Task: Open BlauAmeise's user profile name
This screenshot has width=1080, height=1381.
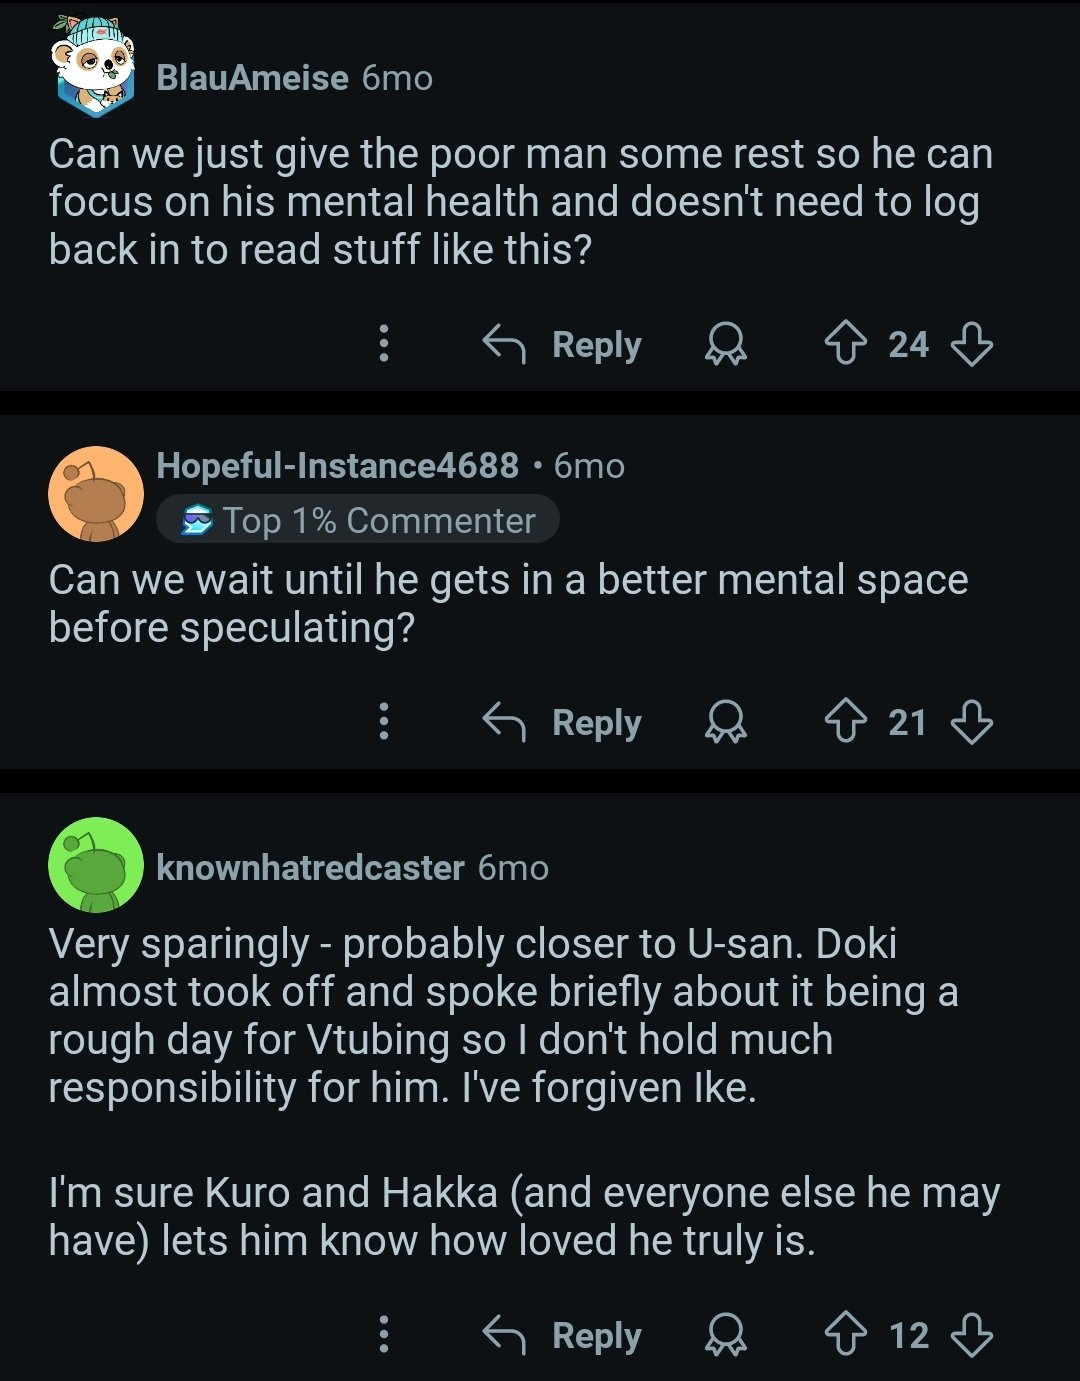Action: pyautogui.click(x=252, y=78)
